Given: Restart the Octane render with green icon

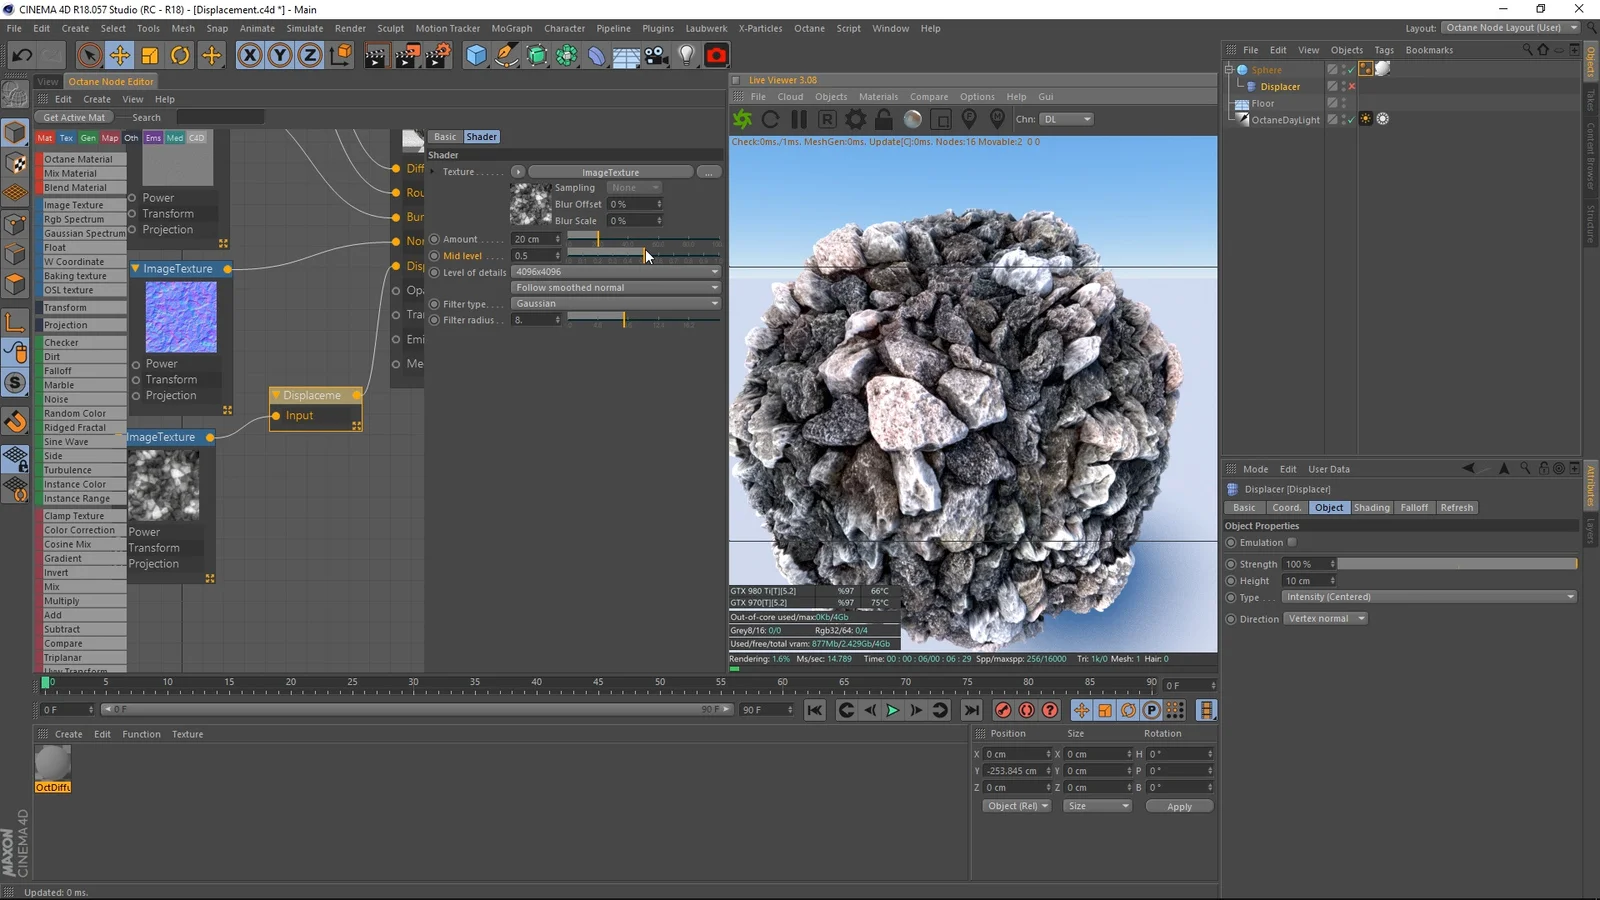Looking at the screenshot, I should tap(743, 118).
